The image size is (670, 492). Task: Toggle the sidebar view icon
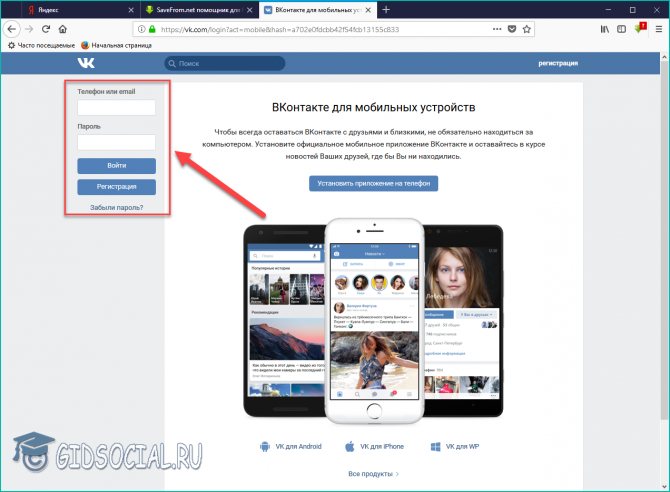[621, 29]
